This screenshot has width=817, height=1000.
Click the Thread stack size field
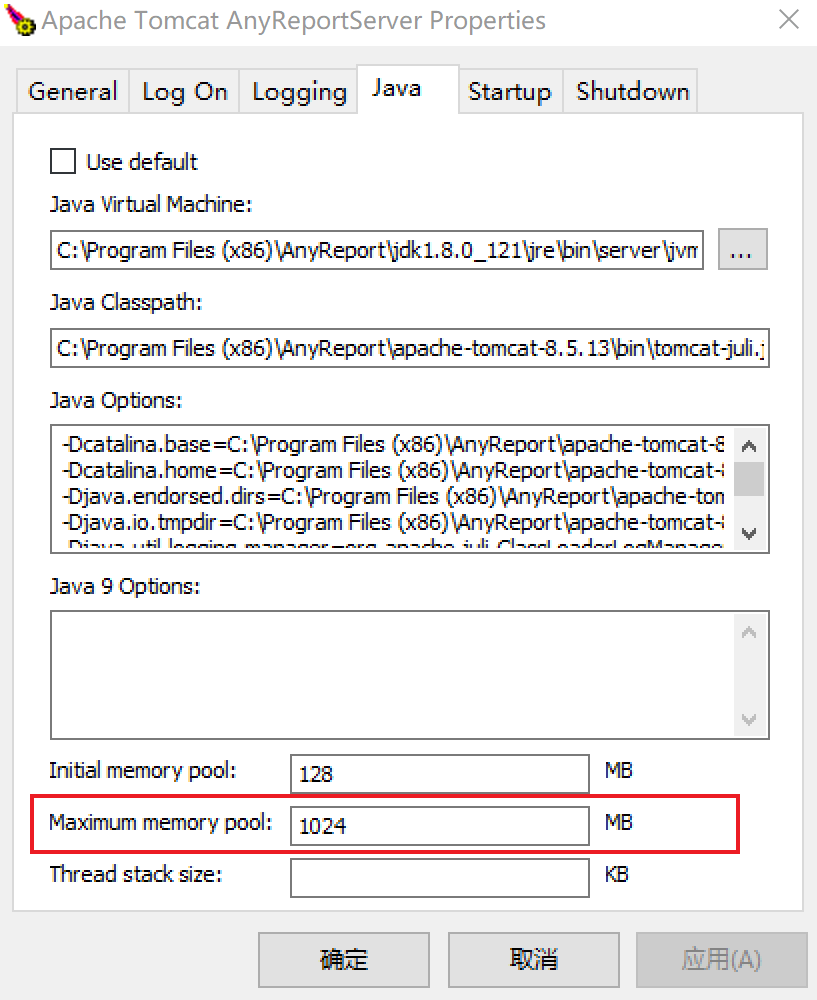pos(439,878)
